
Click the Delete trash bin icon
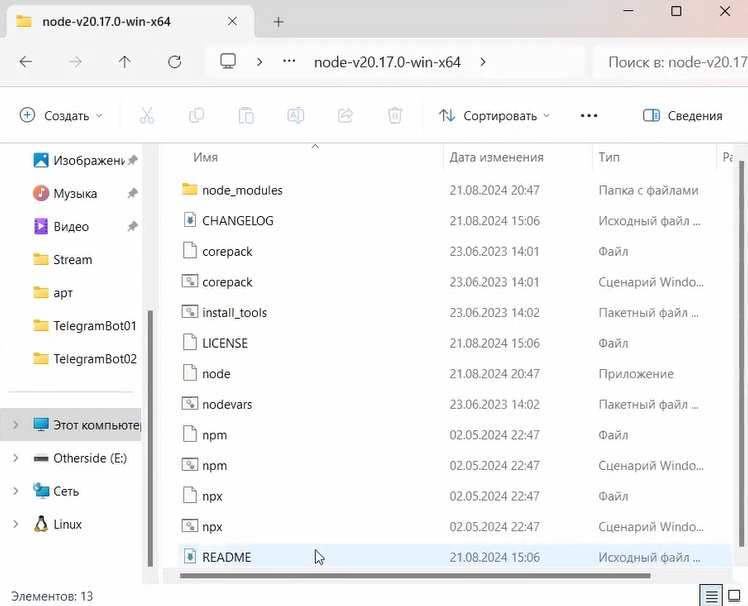coord(395,116)
